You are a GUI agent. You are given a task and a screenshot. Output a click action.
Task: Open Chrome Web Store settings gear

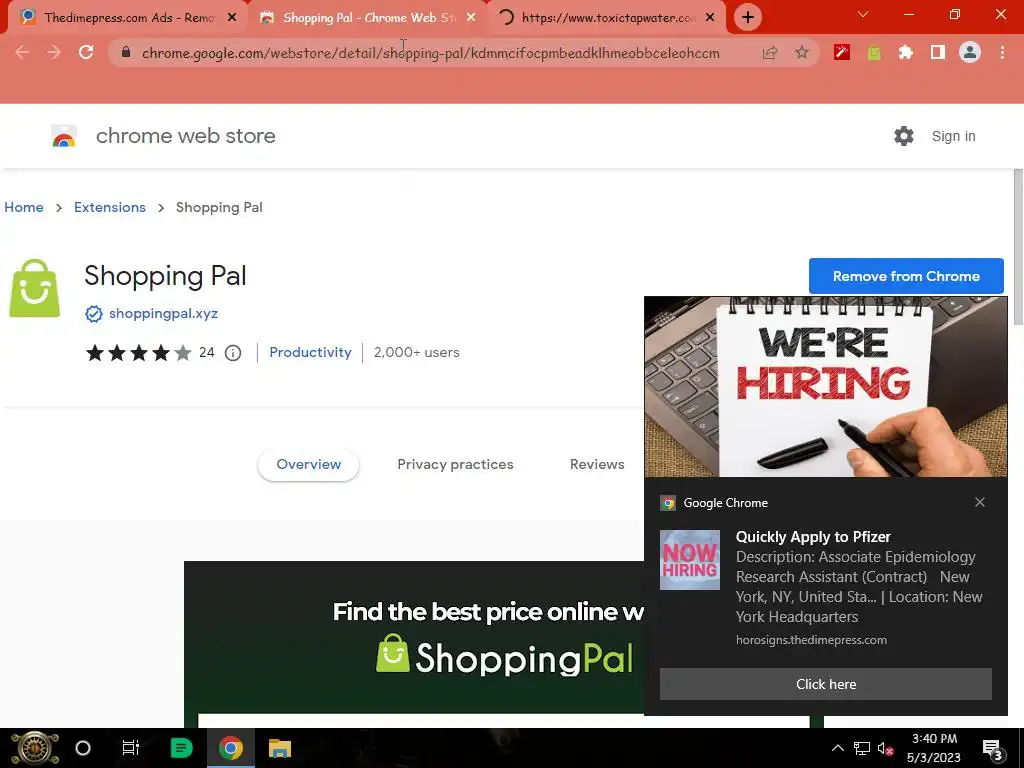(904, 136)
